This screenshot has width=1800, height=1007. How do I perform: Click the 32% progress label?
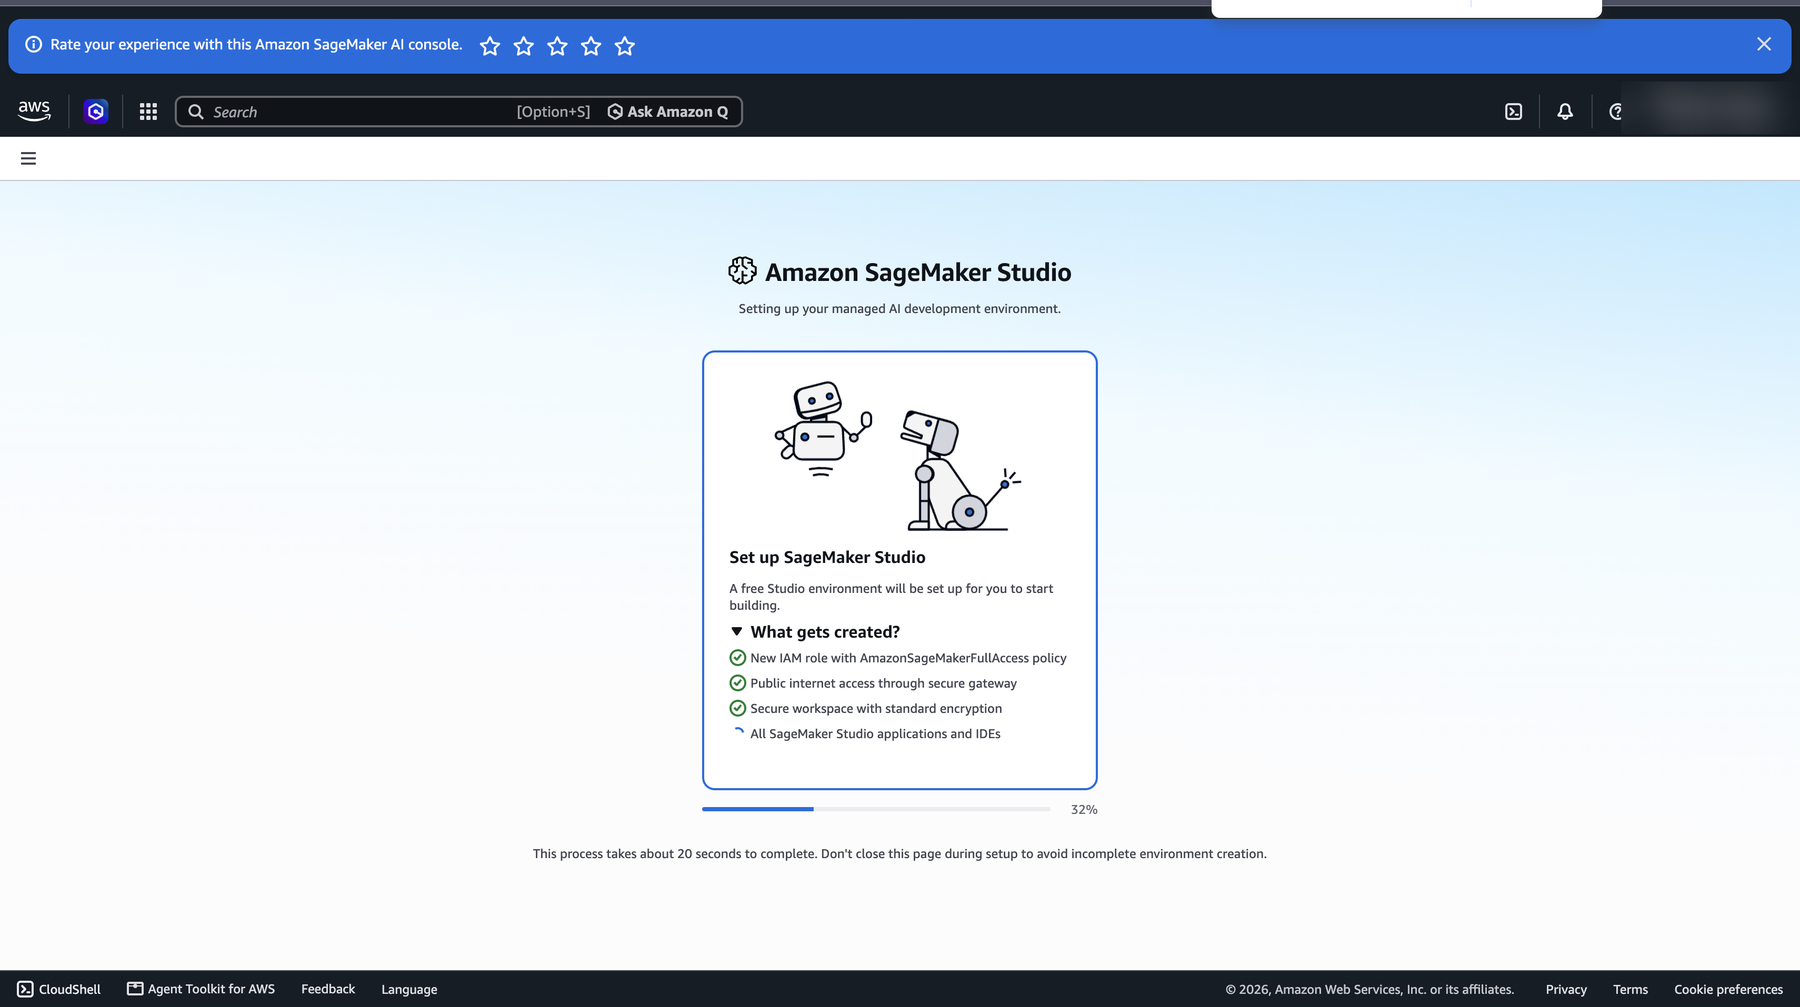click(x=1084, y=809)
